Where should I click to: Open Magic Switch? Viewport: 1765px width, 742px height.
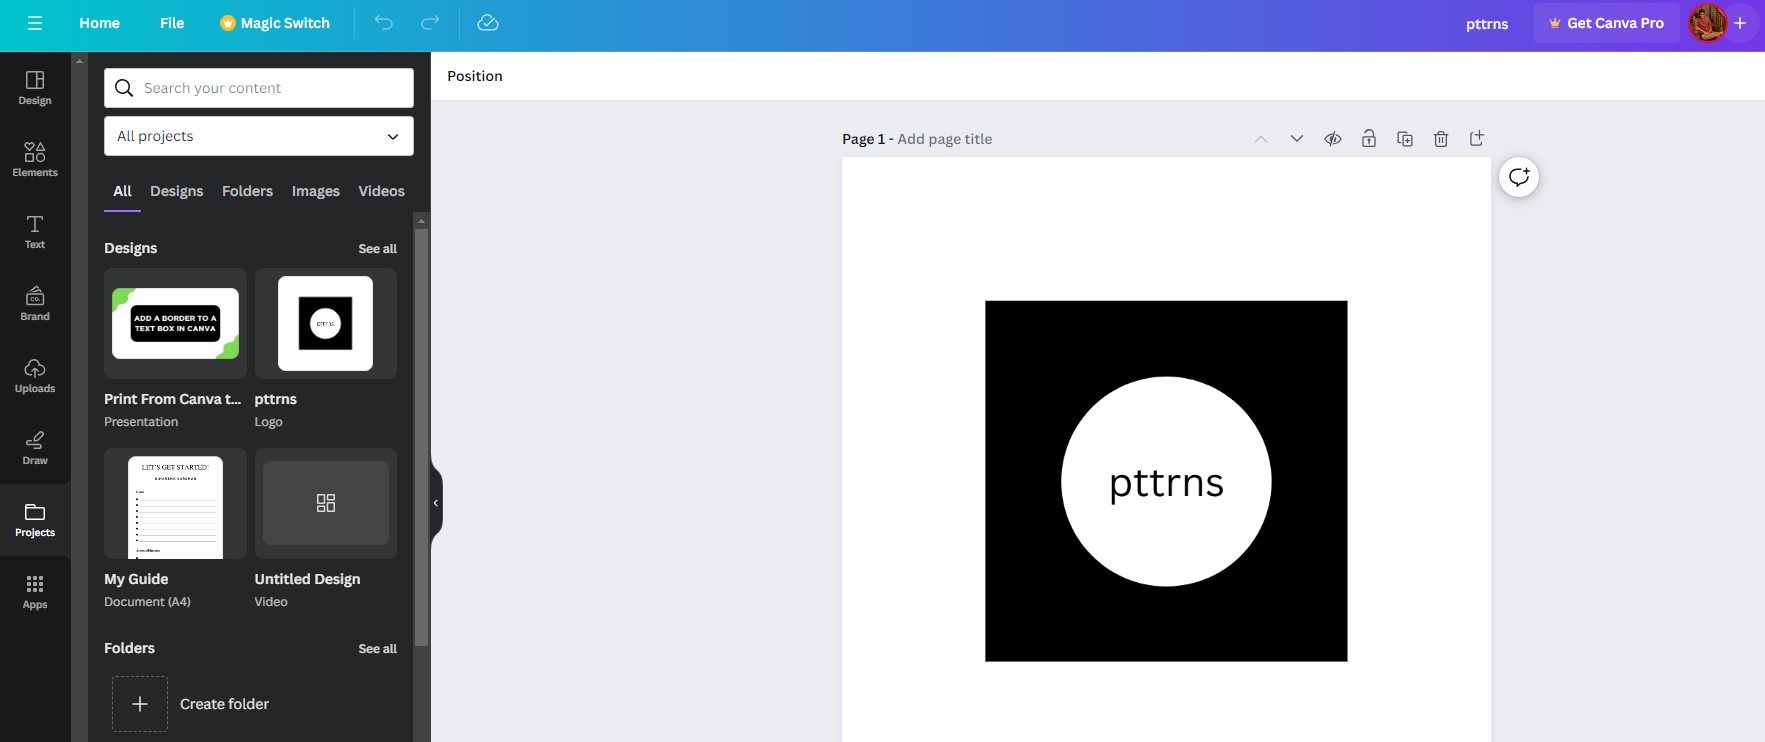(x=275, y=23)
